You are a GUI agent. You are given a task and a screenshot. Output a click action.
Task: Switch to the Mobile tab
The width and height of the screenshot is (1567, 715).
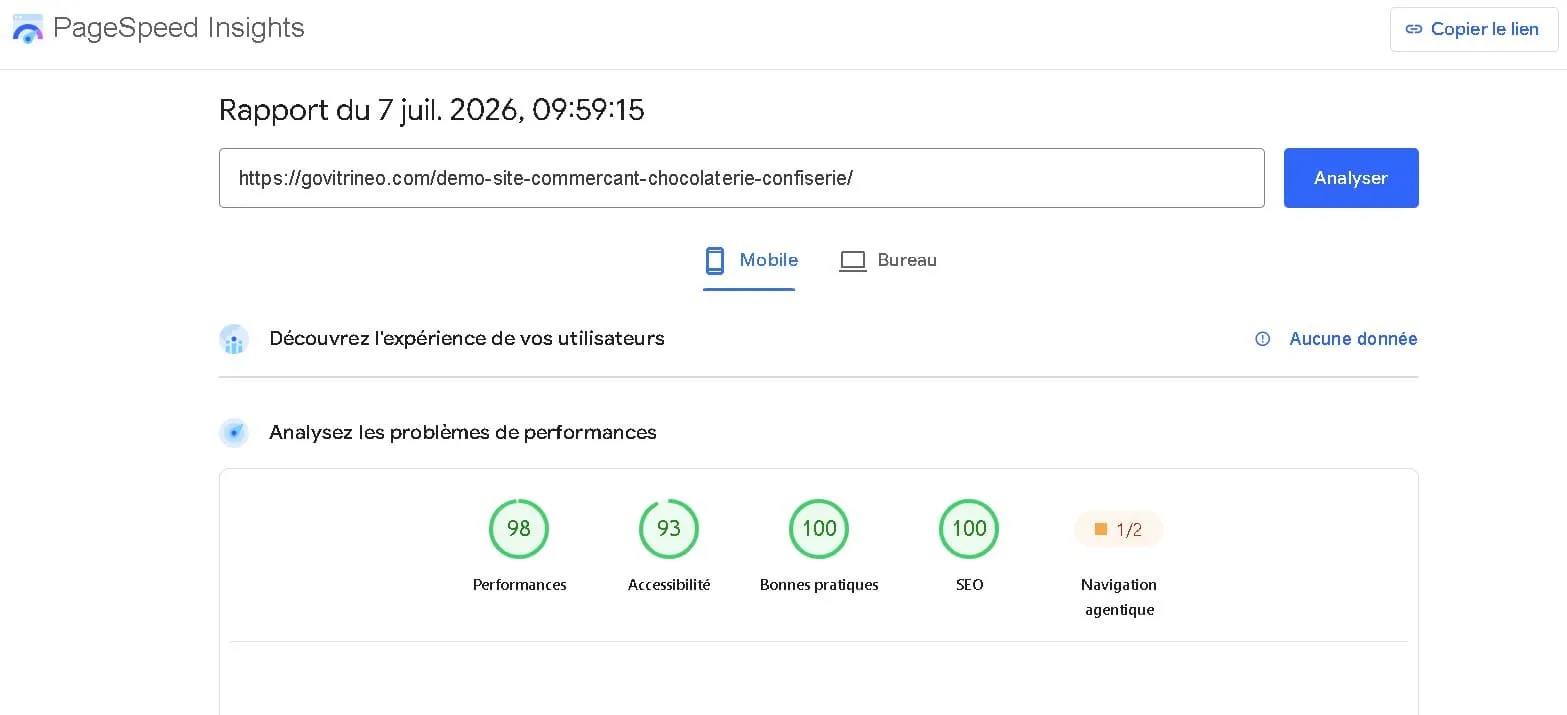point(749,261)
